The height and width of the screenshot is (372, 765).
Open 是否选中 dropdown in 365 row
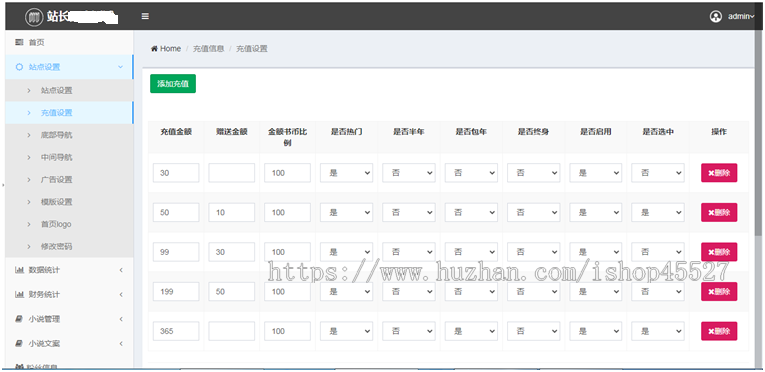658,331
